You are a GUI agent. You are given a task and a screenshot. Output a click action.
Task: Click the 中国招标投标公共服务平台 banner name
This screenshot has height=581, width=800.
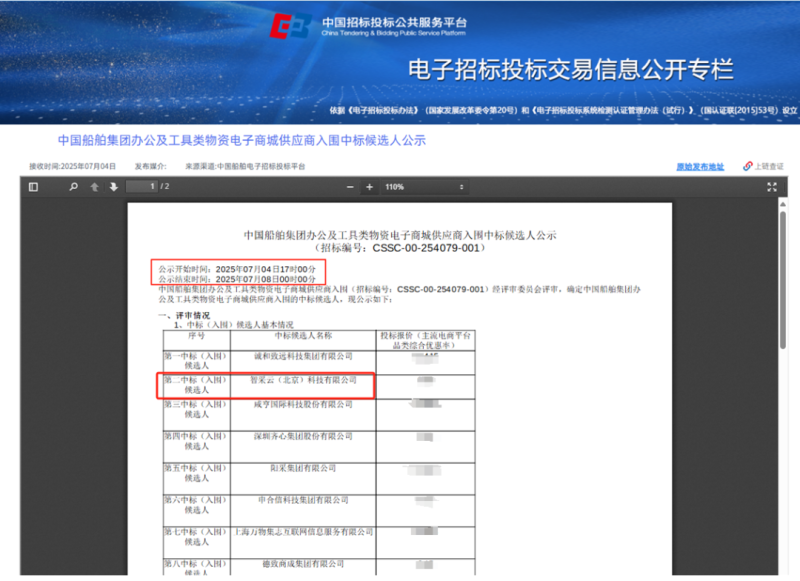pos(394,22)
